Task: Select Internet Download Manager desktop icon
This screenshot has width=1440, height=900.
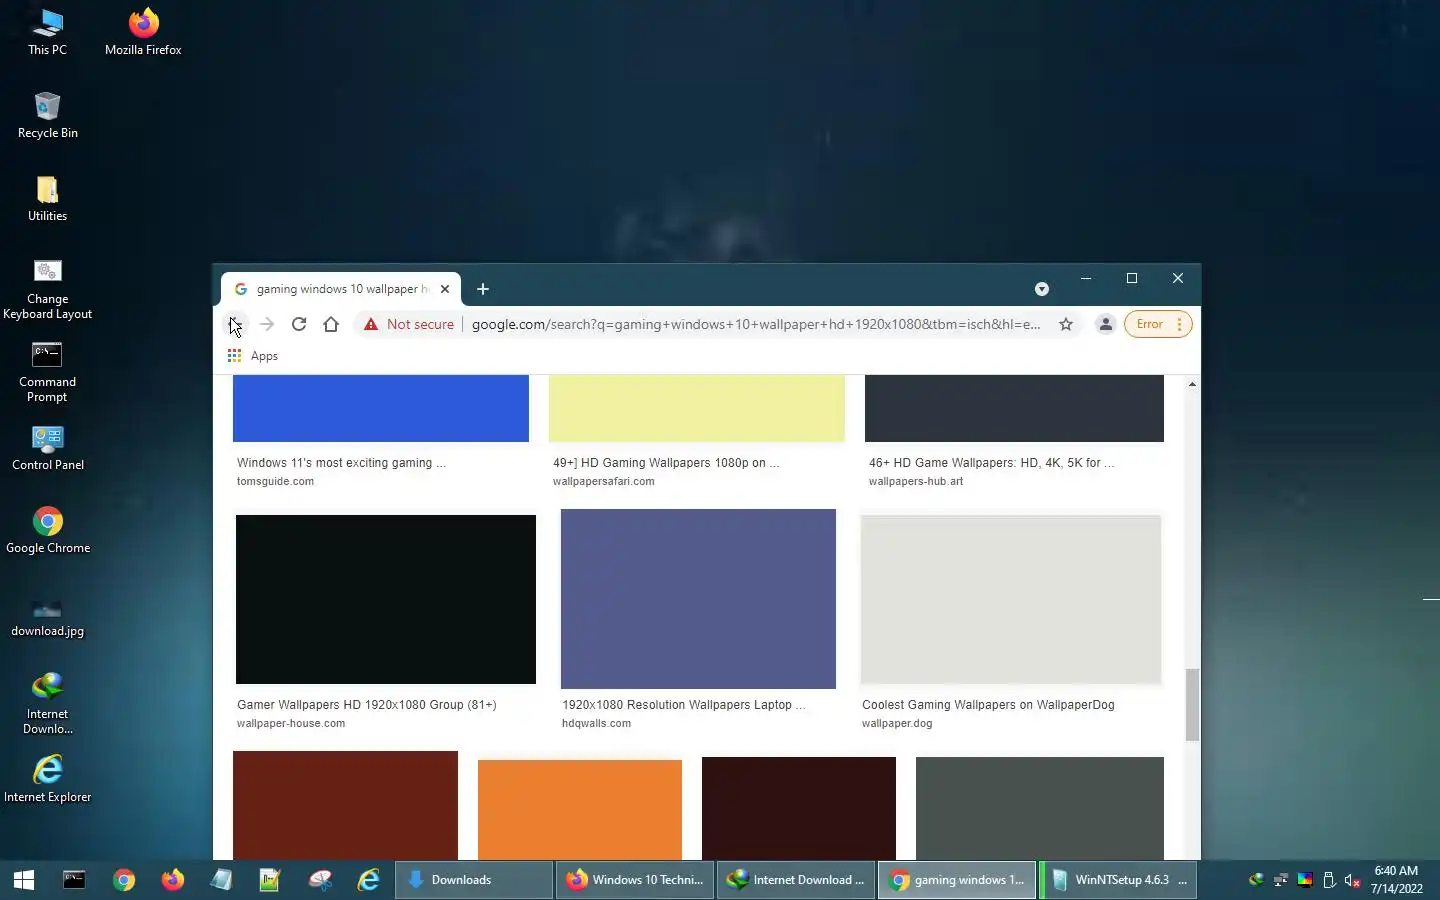Action: tap(47, 704)
